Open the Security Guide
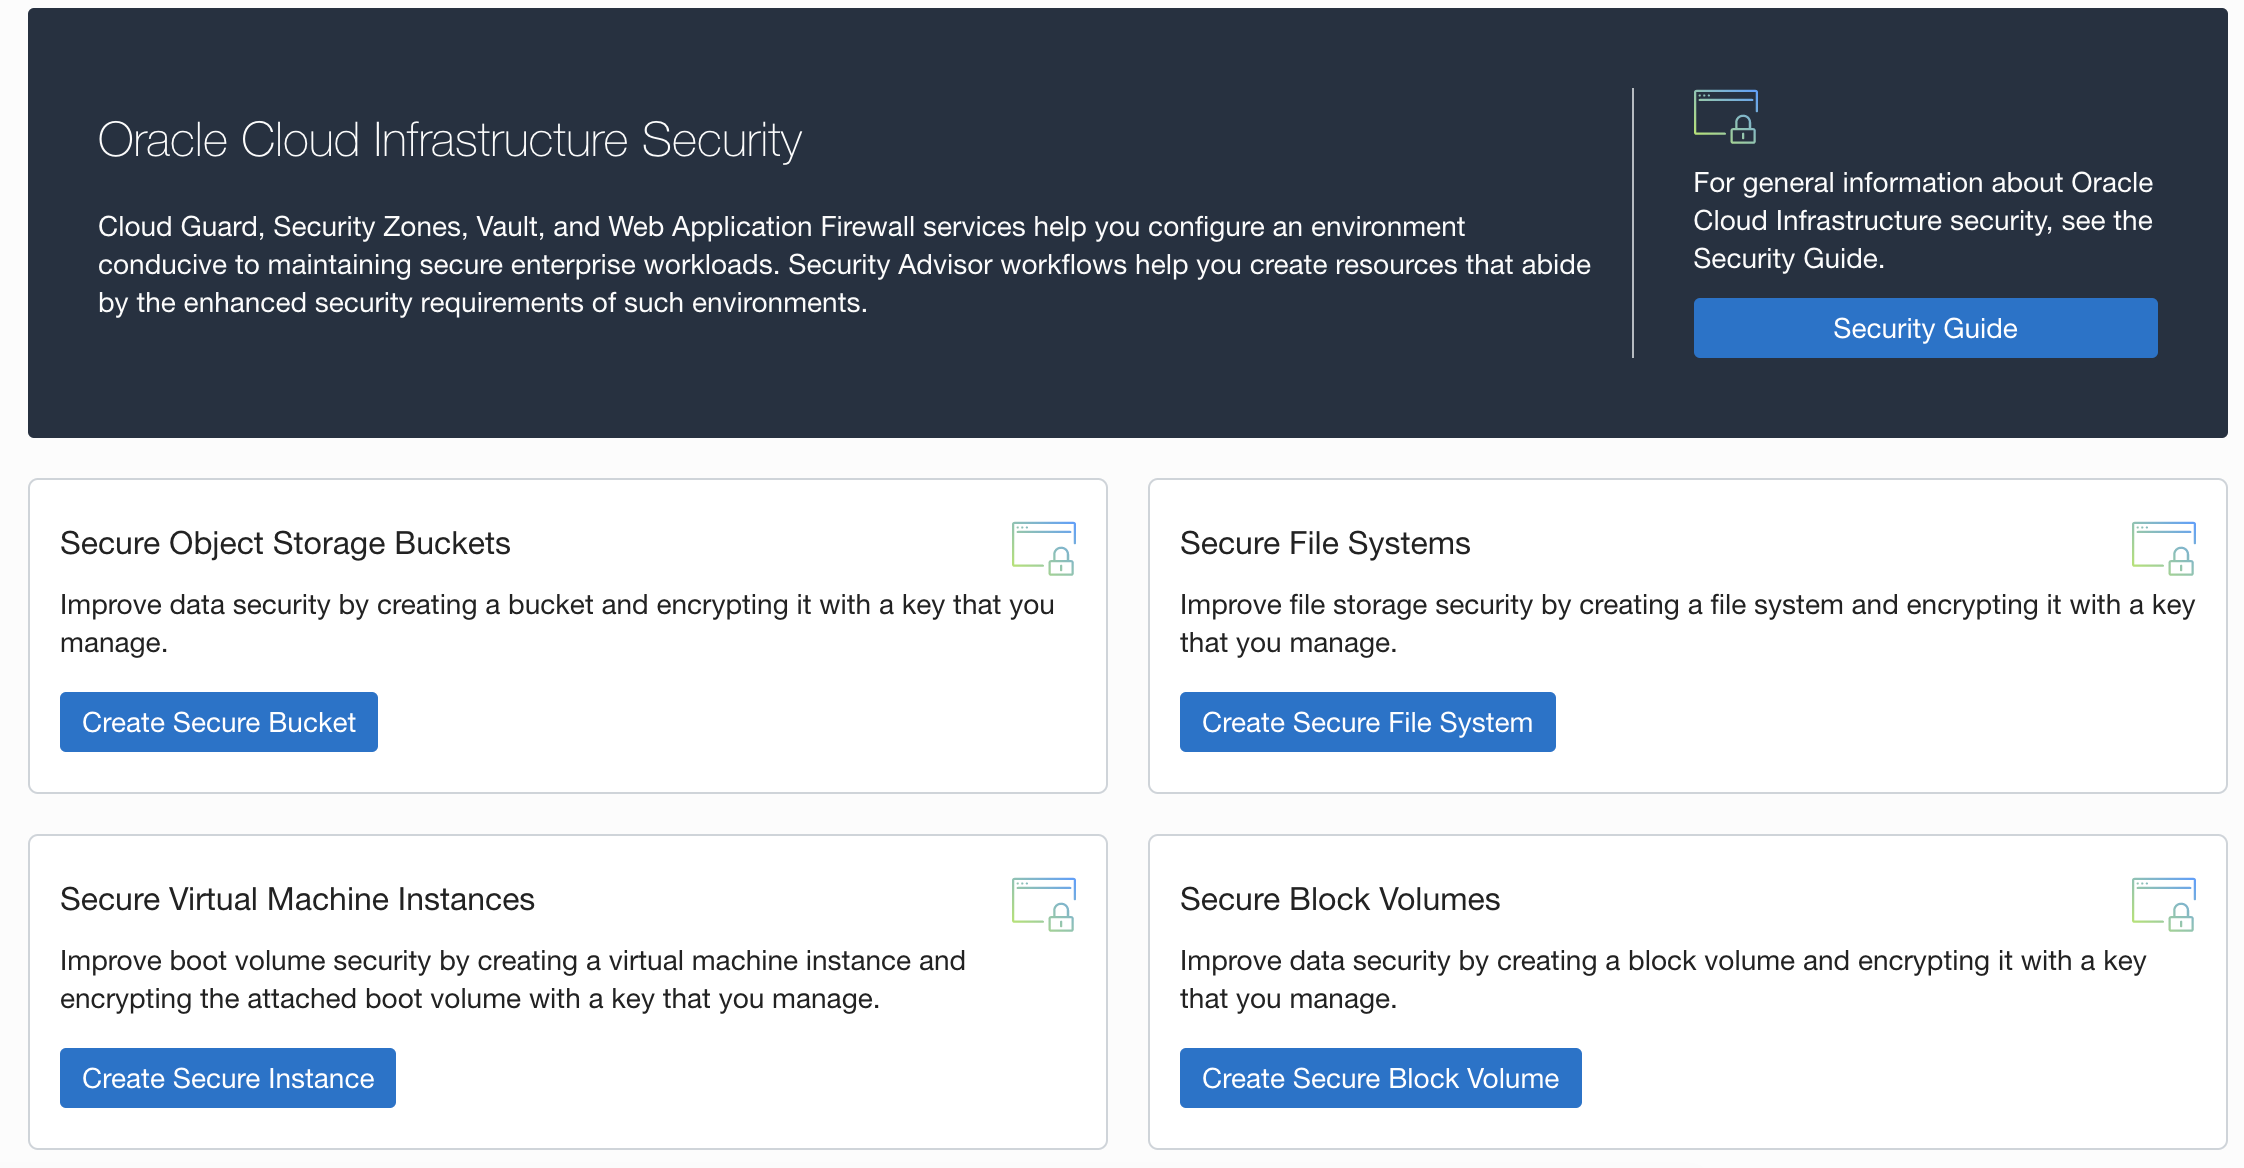 pyautogui.click(x=1924, y=328)
